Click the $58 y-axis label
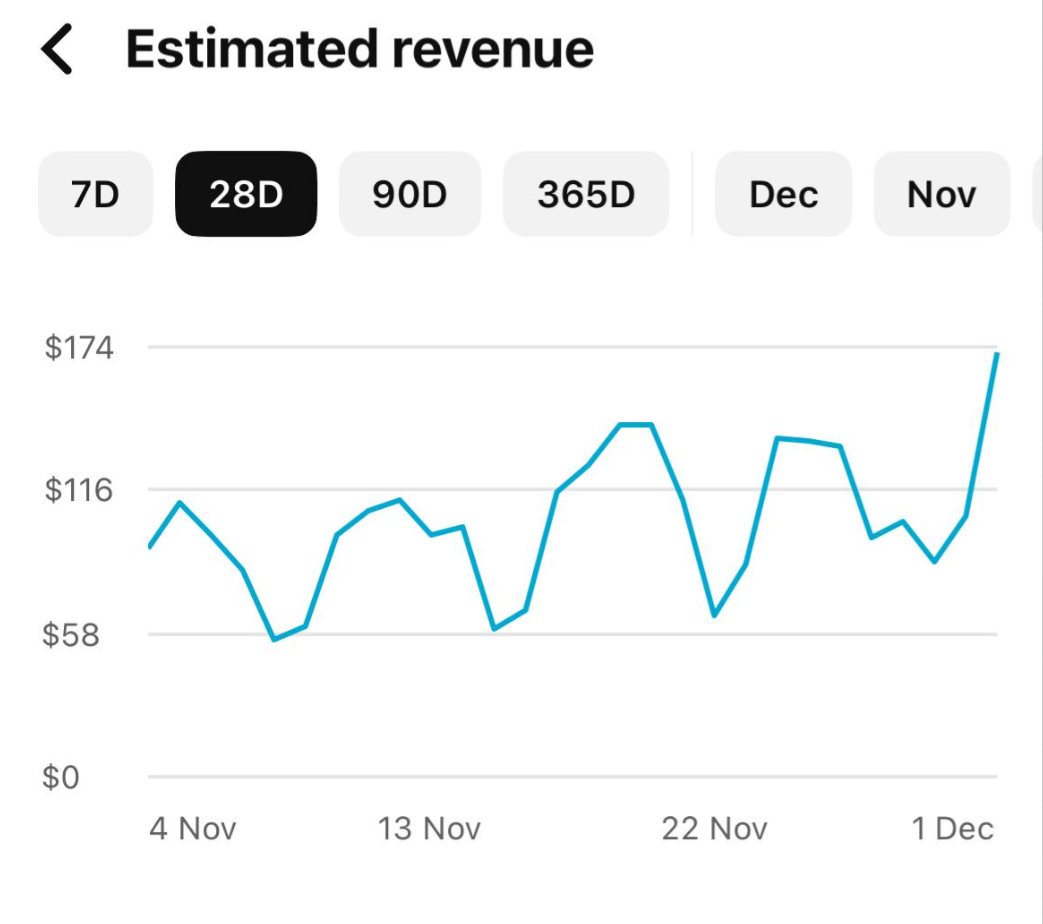 coord(73,632)
